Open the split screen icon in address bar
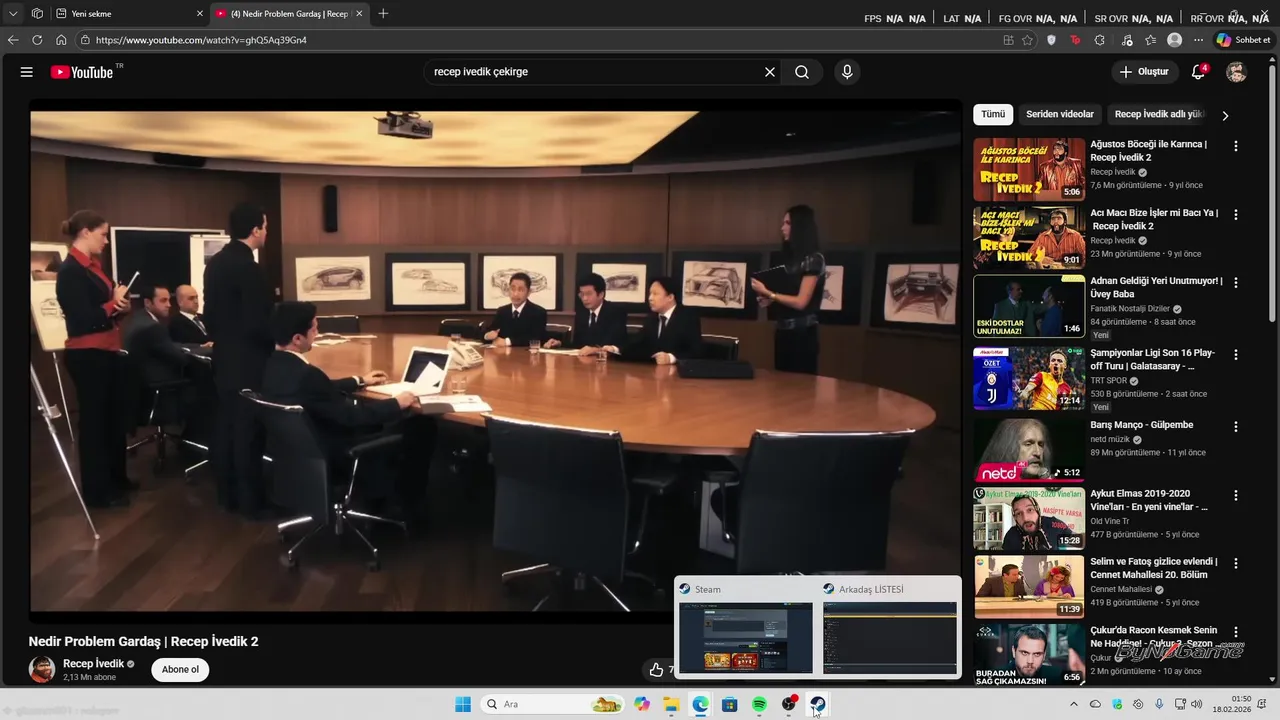1280x720 pixels. click(1008, 40)
